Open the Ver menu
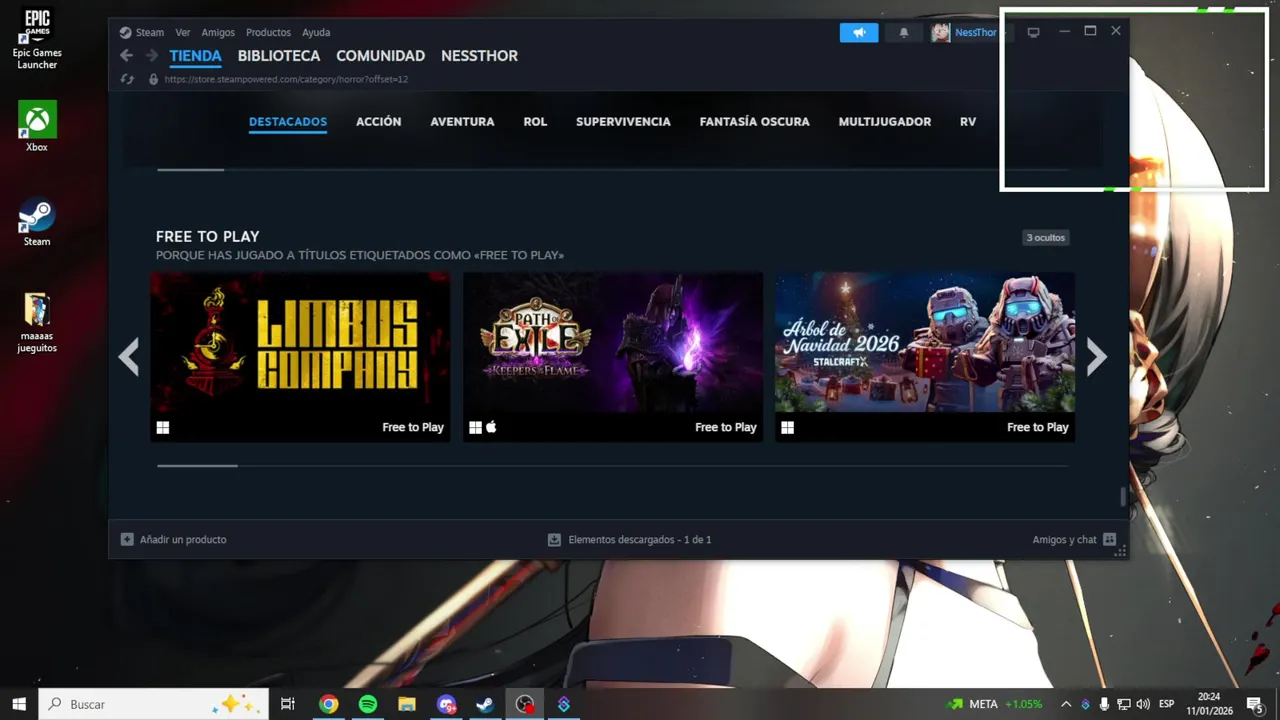 tap(183, 32)
